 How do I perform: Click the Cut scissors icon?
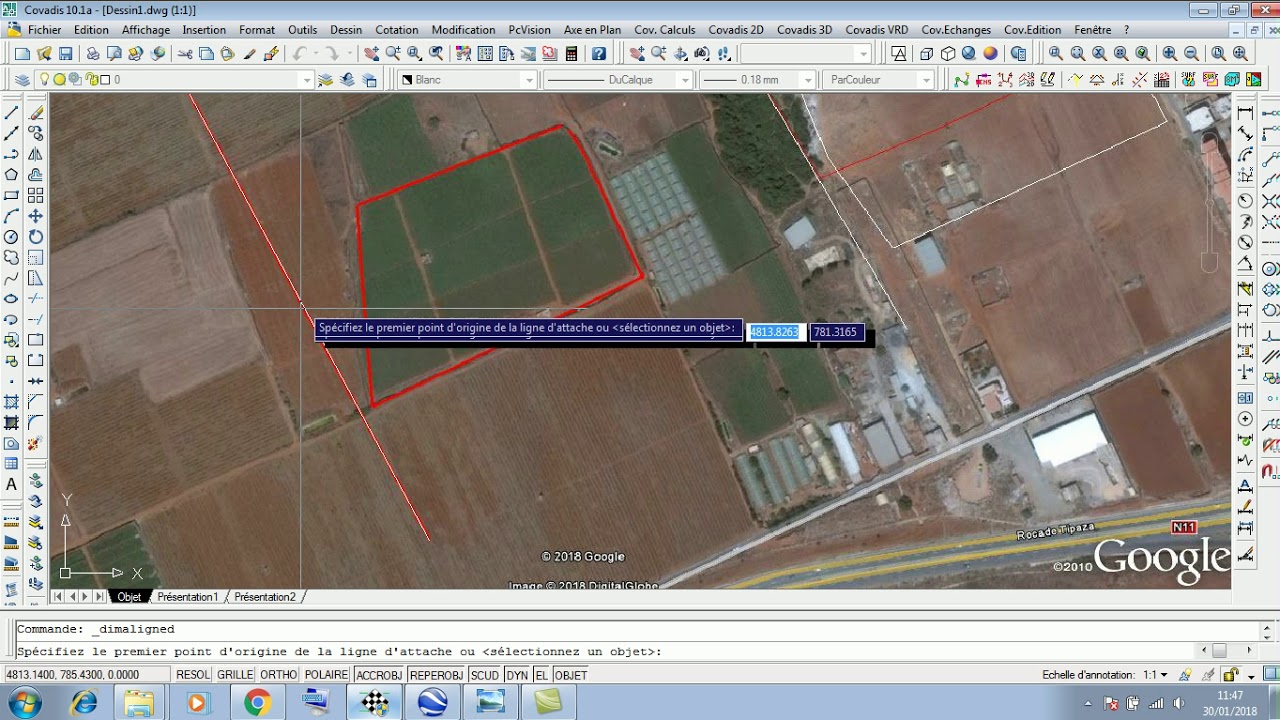tap(185, 54)
